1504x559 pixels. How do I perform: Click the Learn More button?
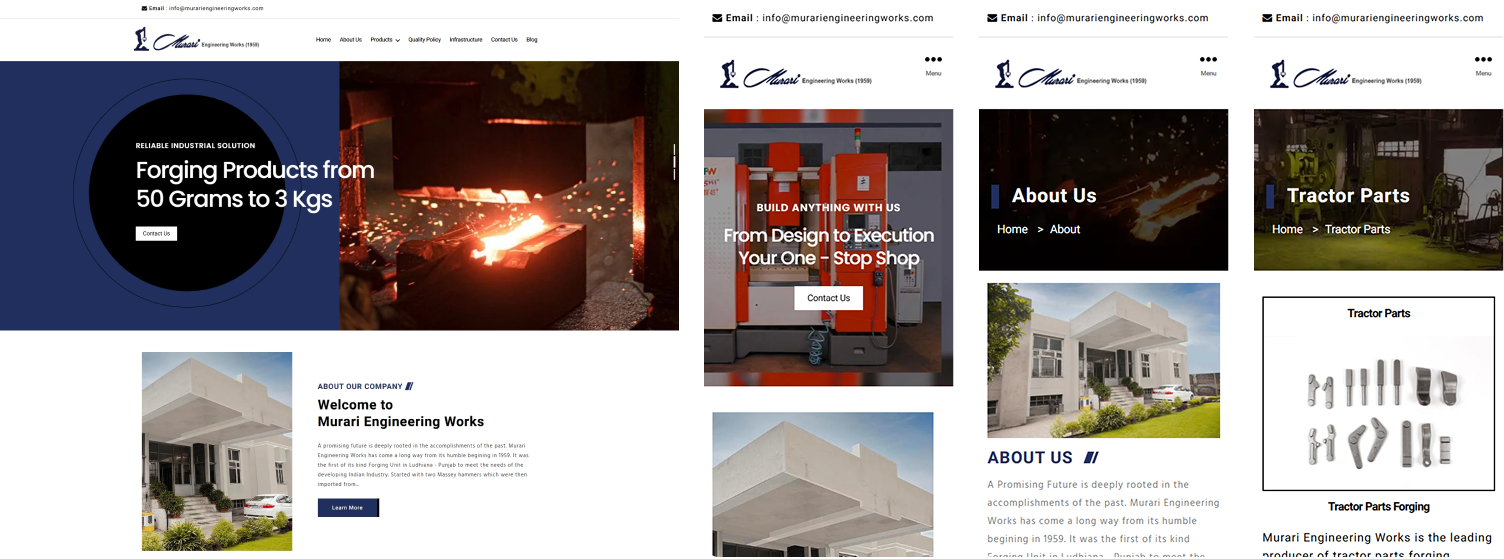point(348,508)
